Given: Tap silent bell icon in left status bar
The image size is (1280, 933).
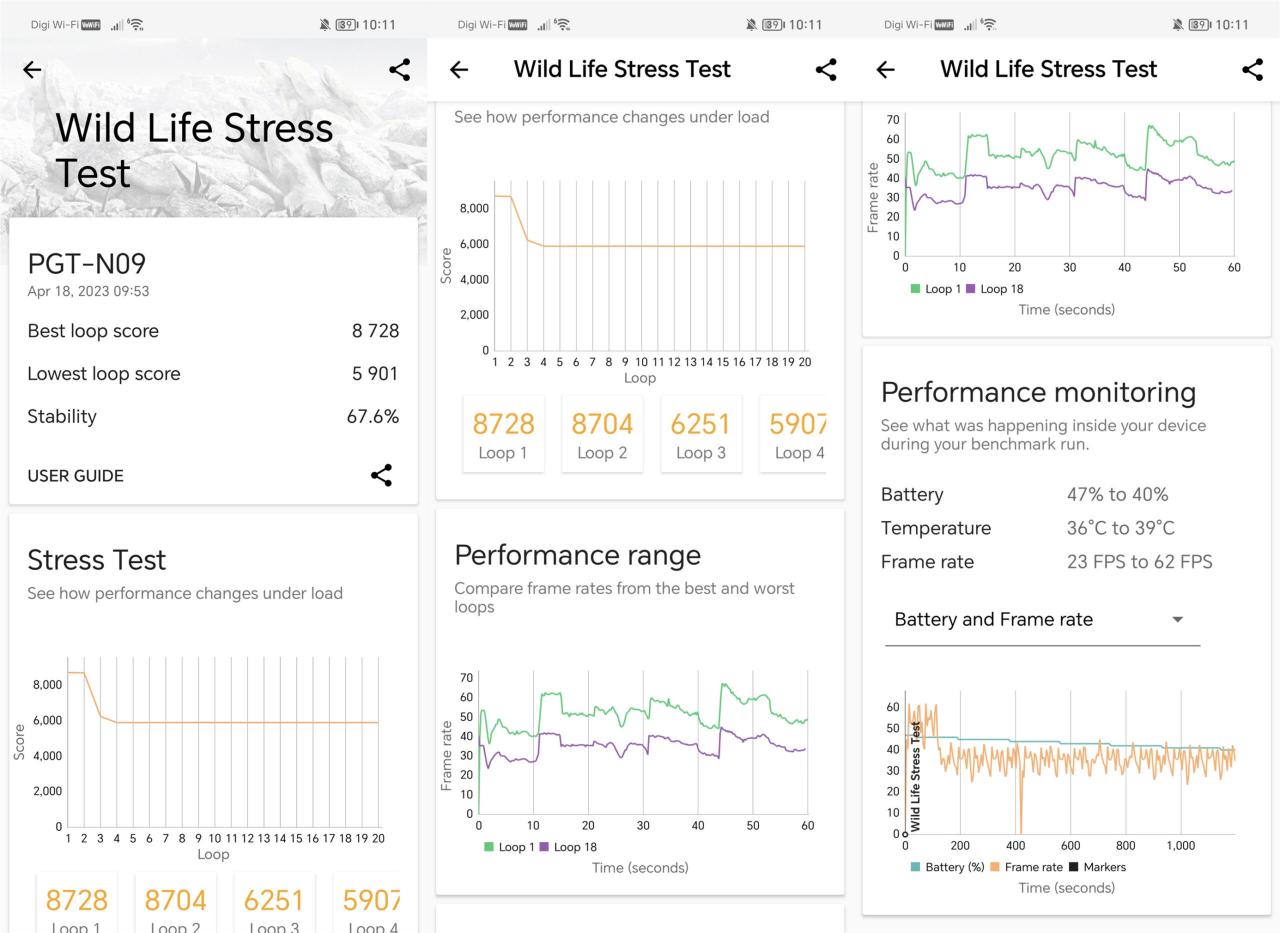Looking at the screenshot, I should tap(325, 24).
